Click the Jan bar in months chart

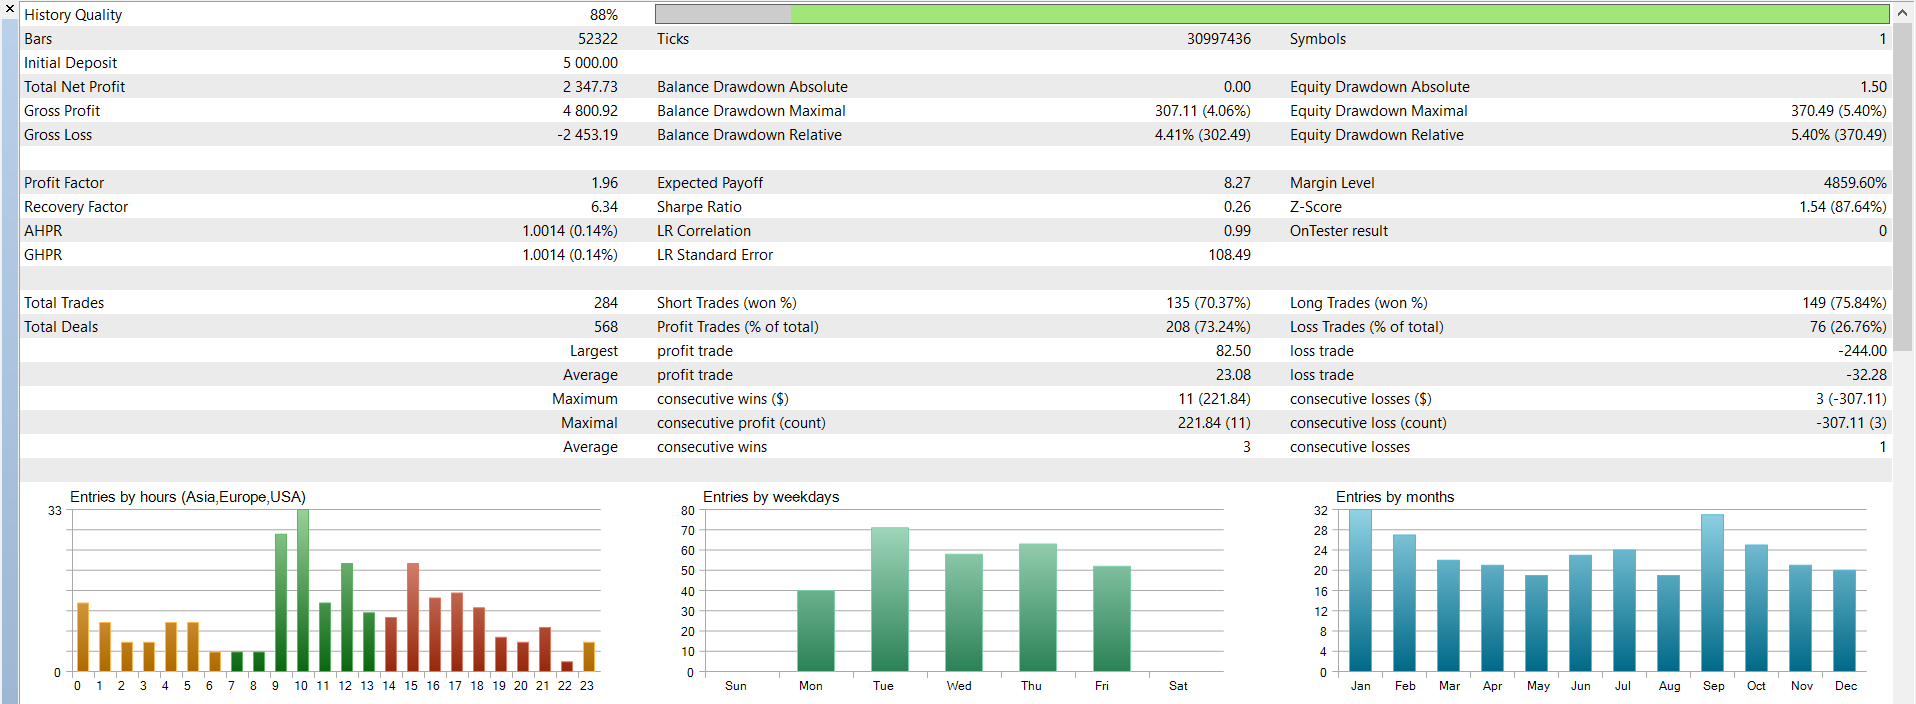(x=1360, y=590)
